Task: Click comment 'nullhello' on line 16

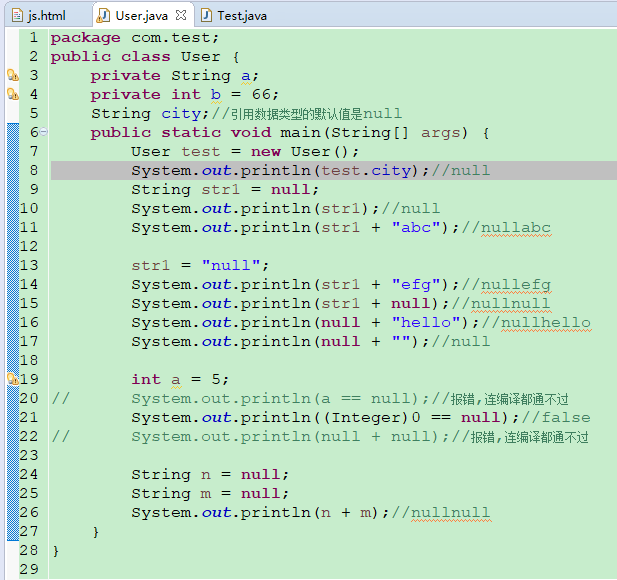Action: (x=545, y=322)
